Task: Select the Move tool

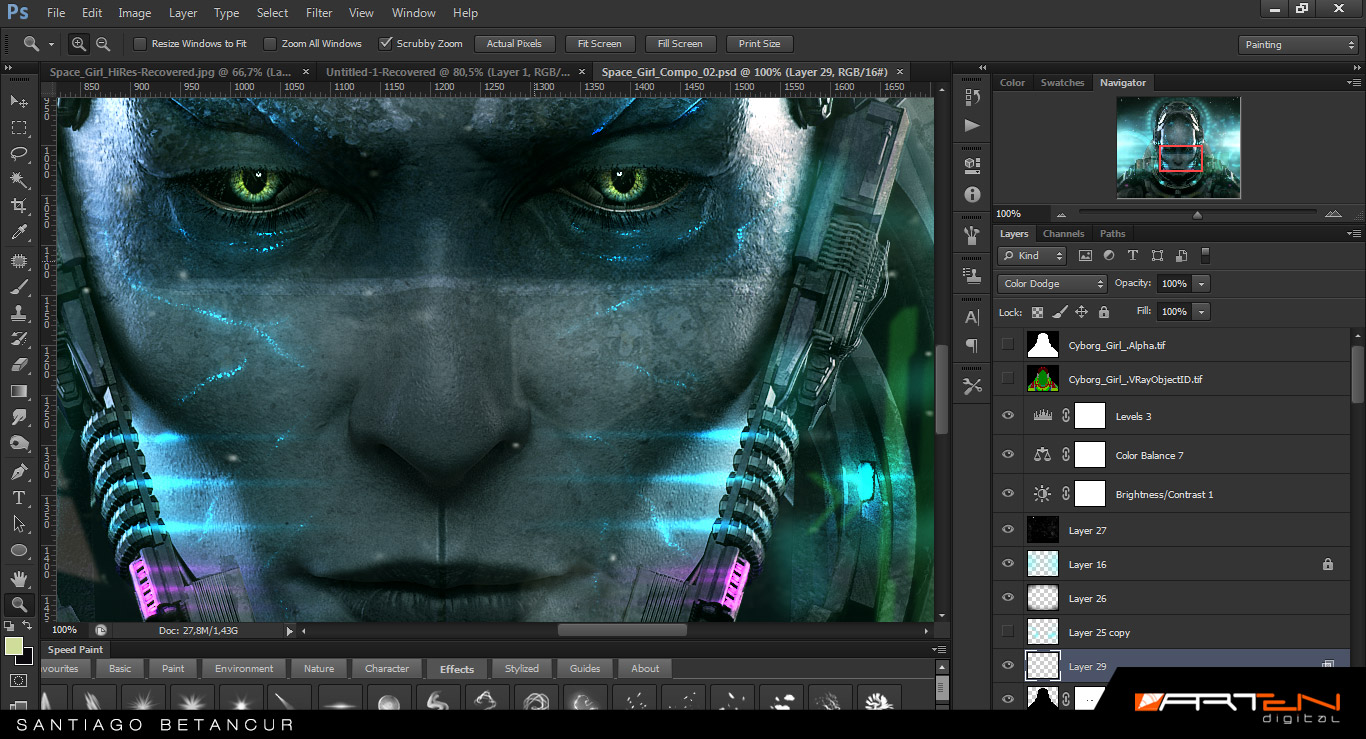Action: click(x=19, y=101)
